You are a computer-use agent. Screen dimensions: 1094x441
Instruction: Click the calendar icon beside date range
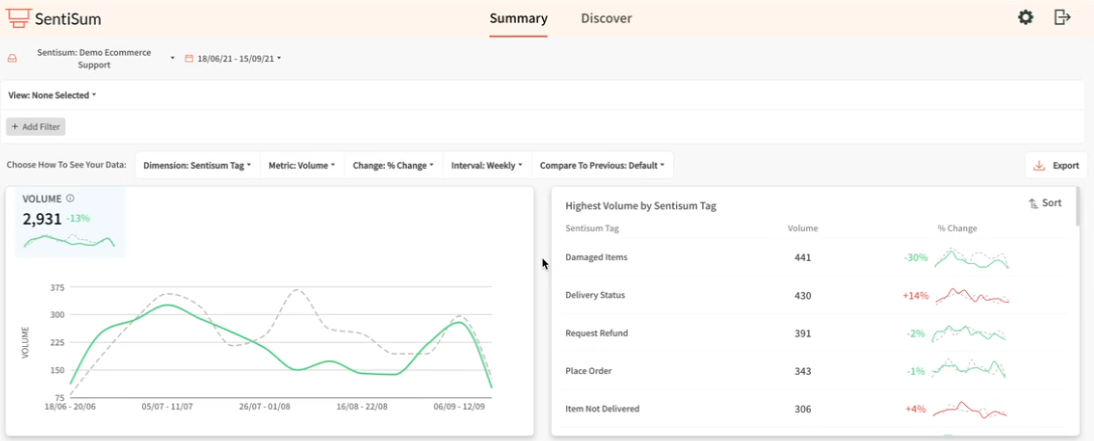pos(188,59)
